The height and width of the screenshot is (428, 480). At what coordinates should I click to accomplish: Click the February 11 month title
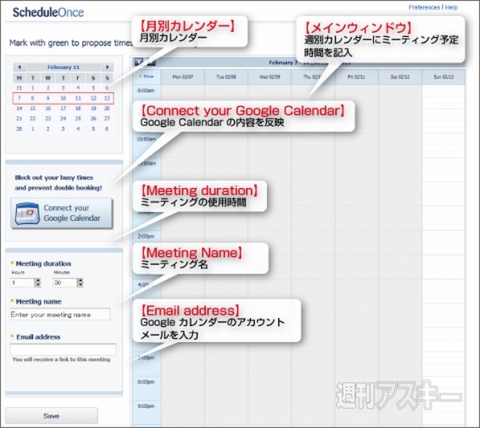(x=63, y=67)
